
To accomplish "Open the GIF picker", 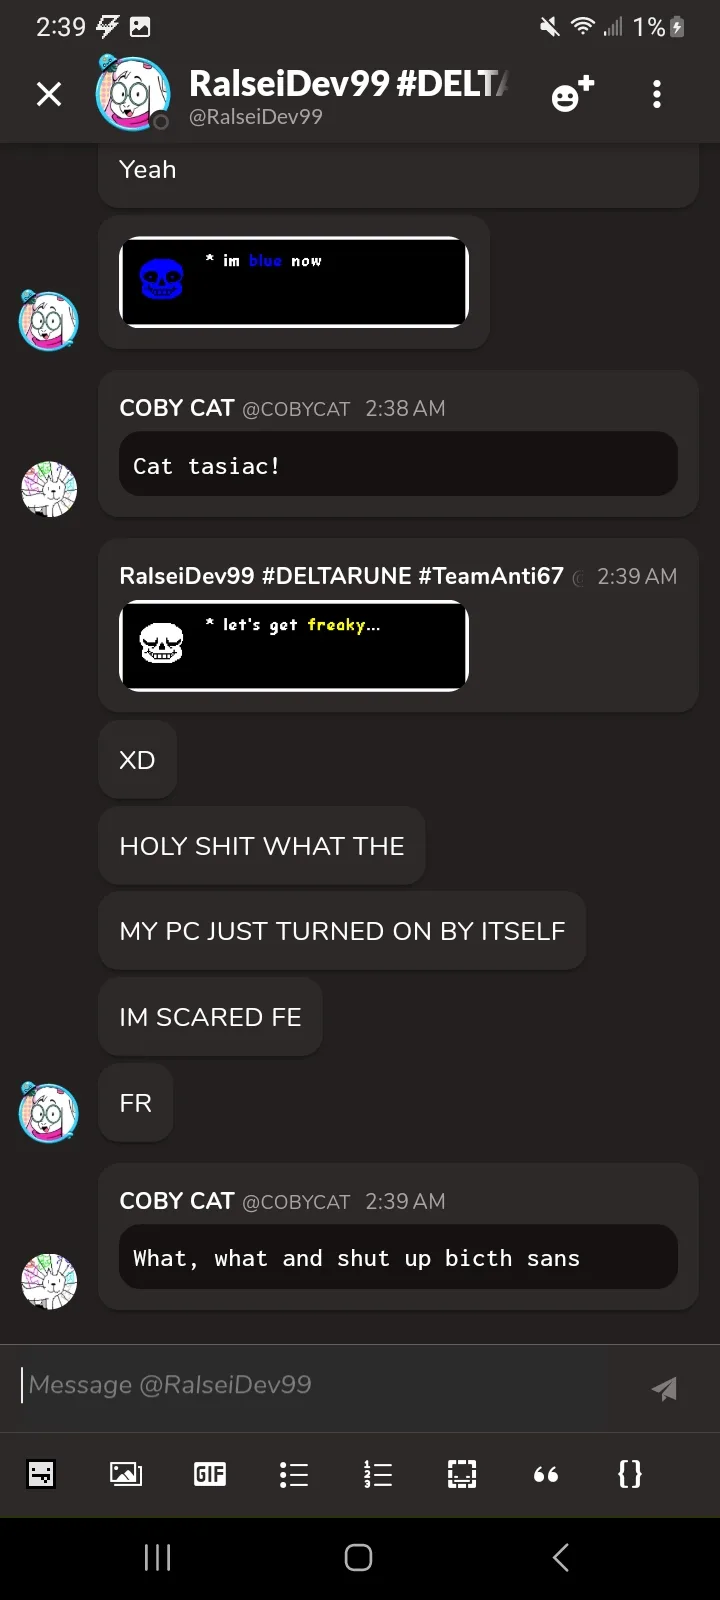I will click(210, 1473).
